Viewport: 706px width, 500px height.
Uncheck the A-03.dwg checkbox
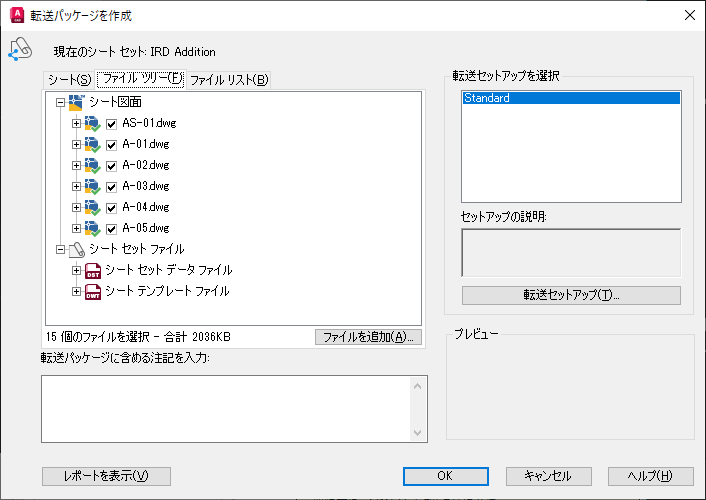click(111, 187)
